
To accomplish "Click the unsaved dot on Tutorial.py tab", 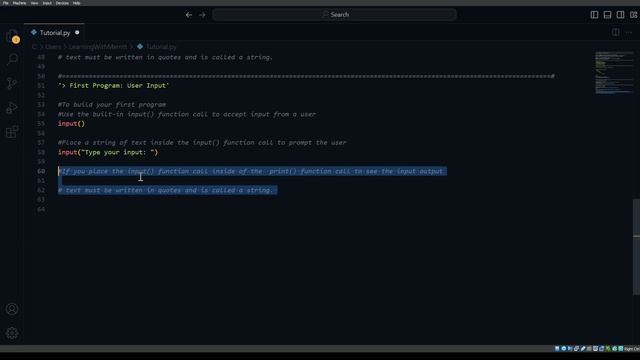I will click(x=77, y=32).
